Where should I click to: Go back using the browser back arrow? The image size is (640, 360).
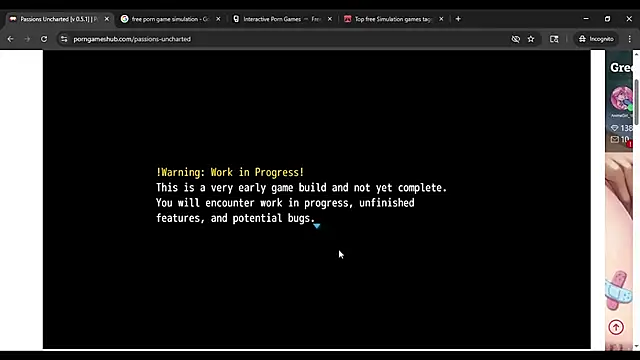pos(11,39)
